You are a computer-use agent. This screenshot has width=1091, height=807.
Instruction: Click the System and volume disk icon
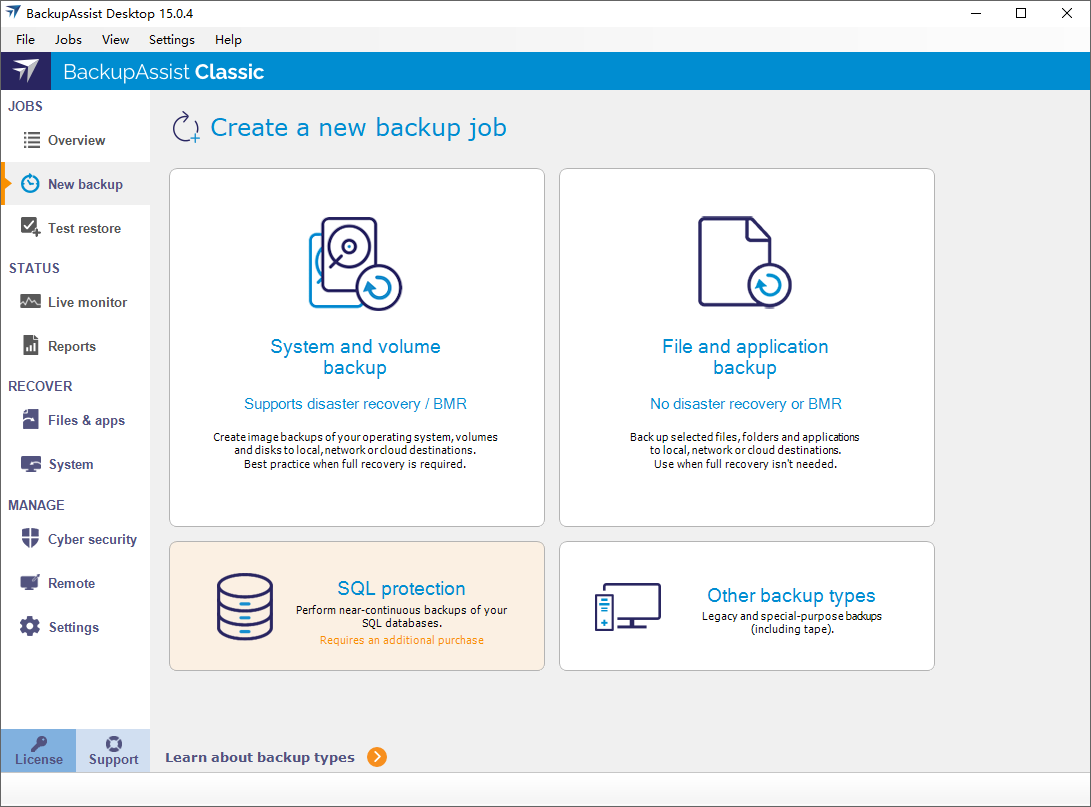pos(355,264)
